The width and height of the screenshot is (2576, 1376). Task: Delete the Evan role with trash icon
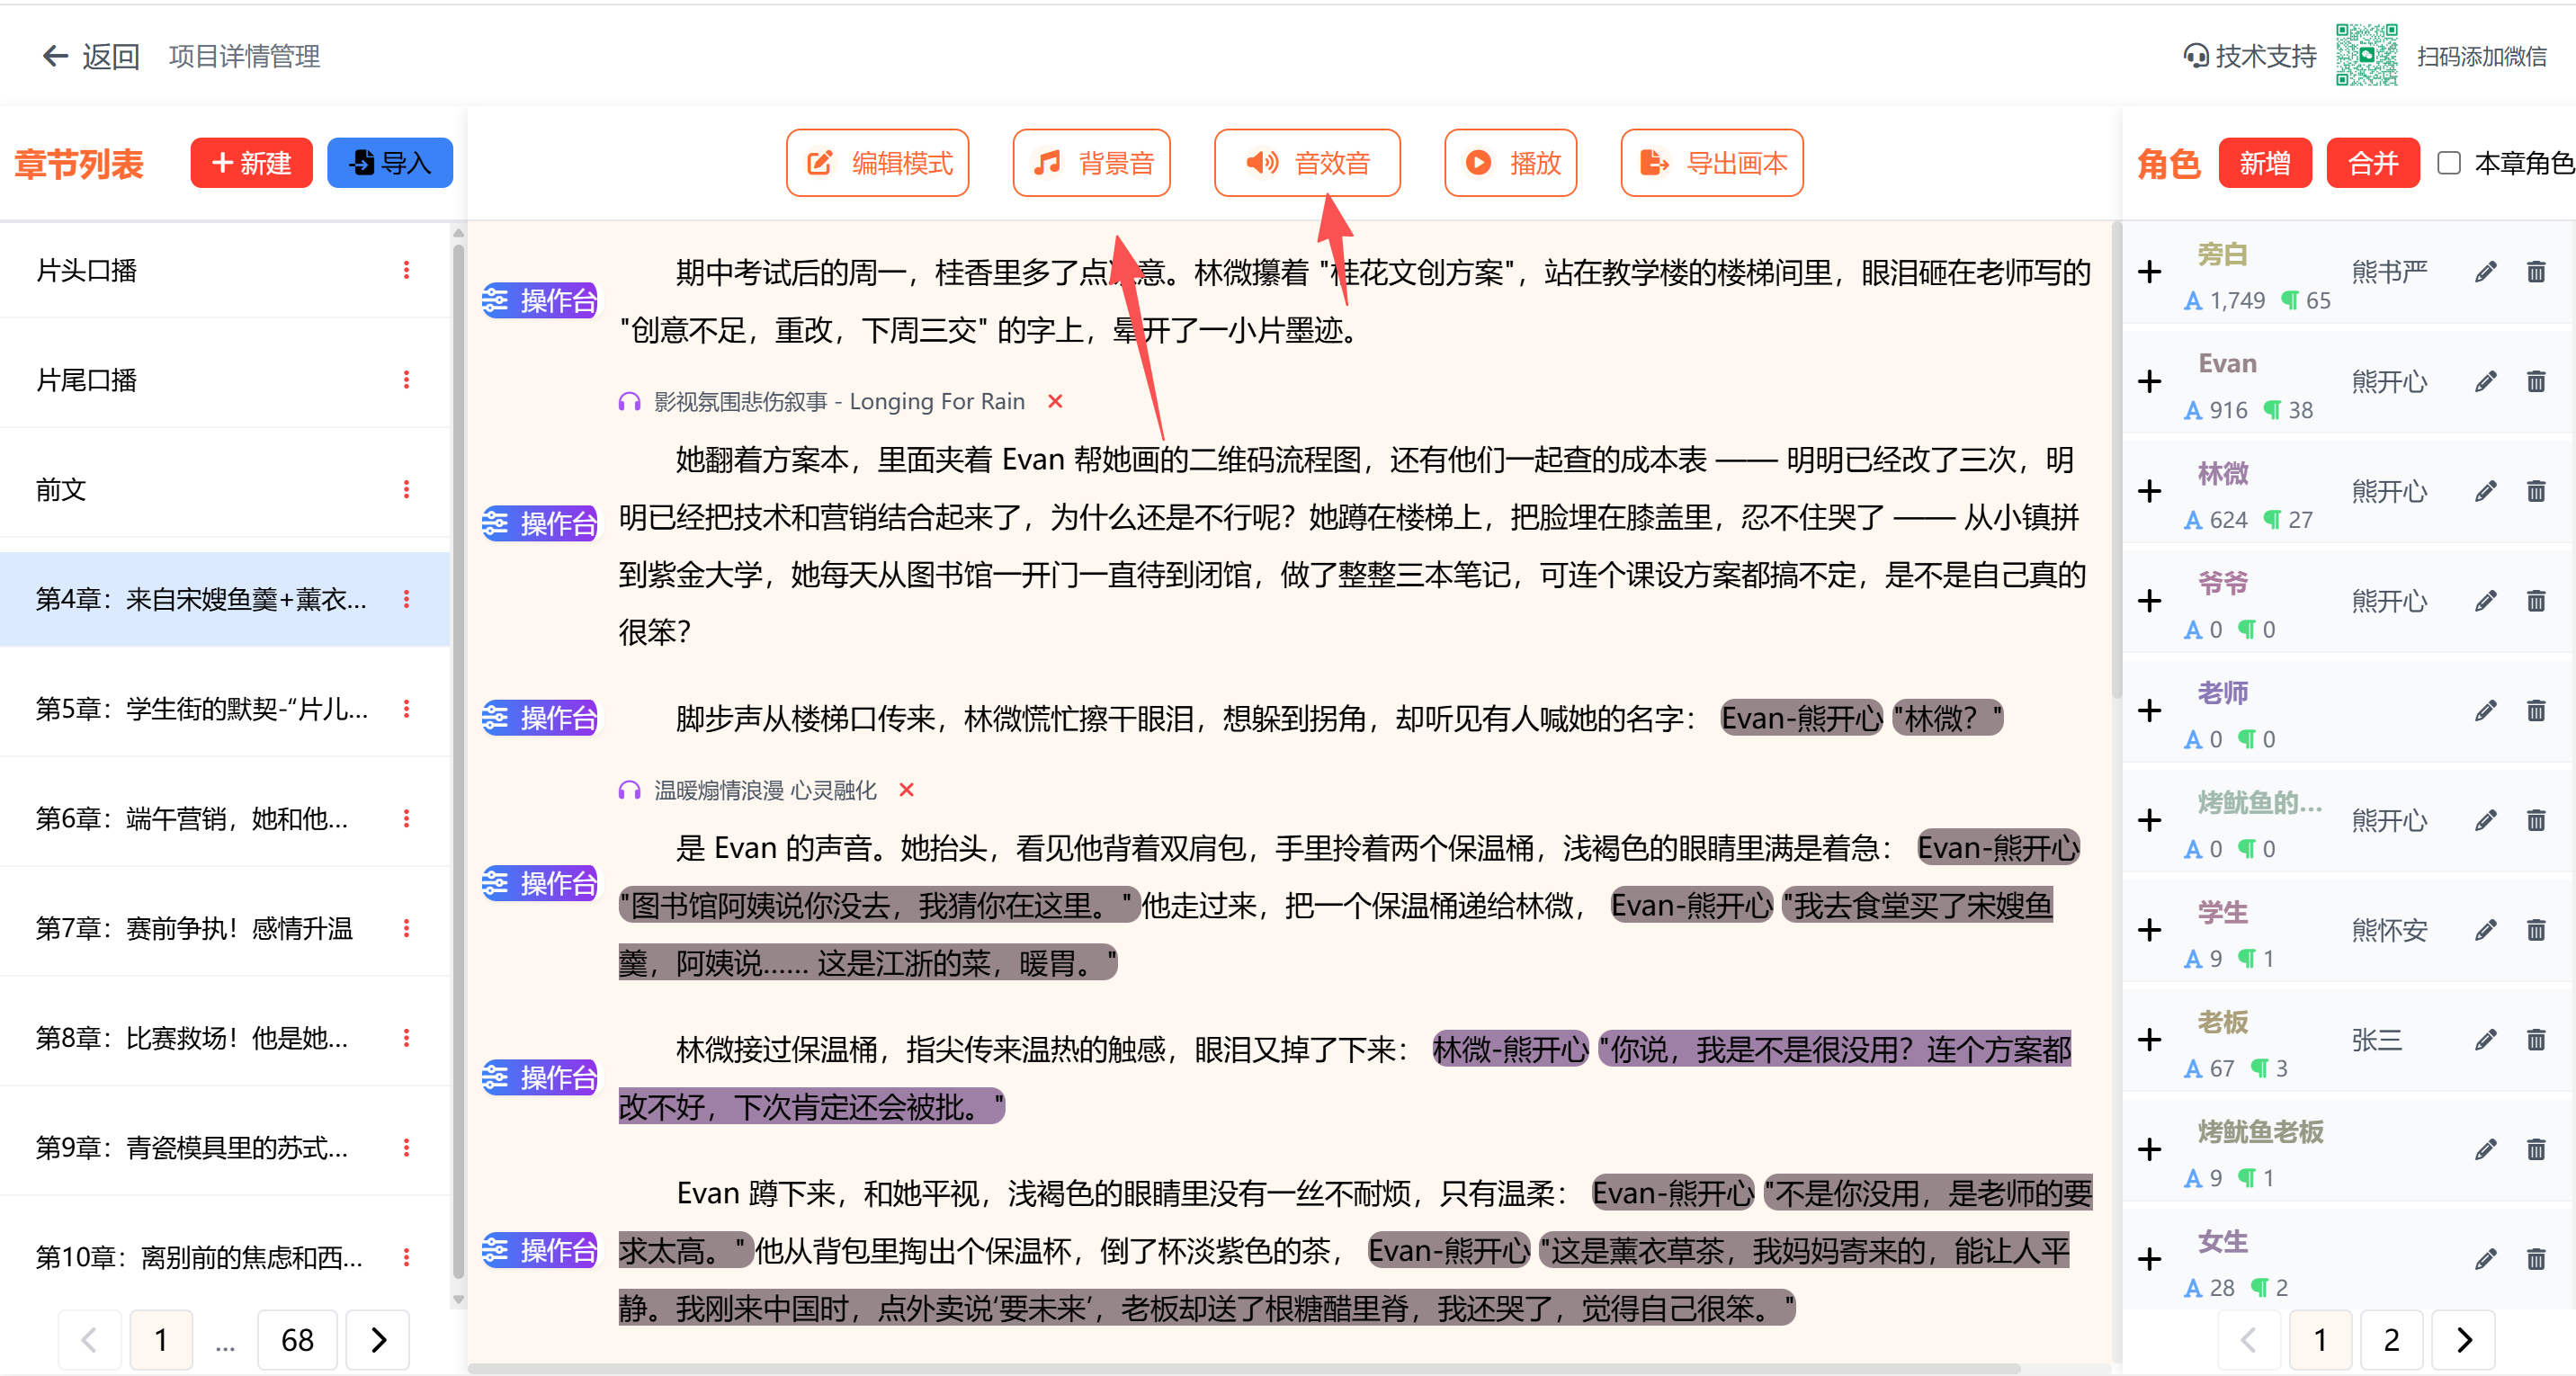(x=2536, y=382)
